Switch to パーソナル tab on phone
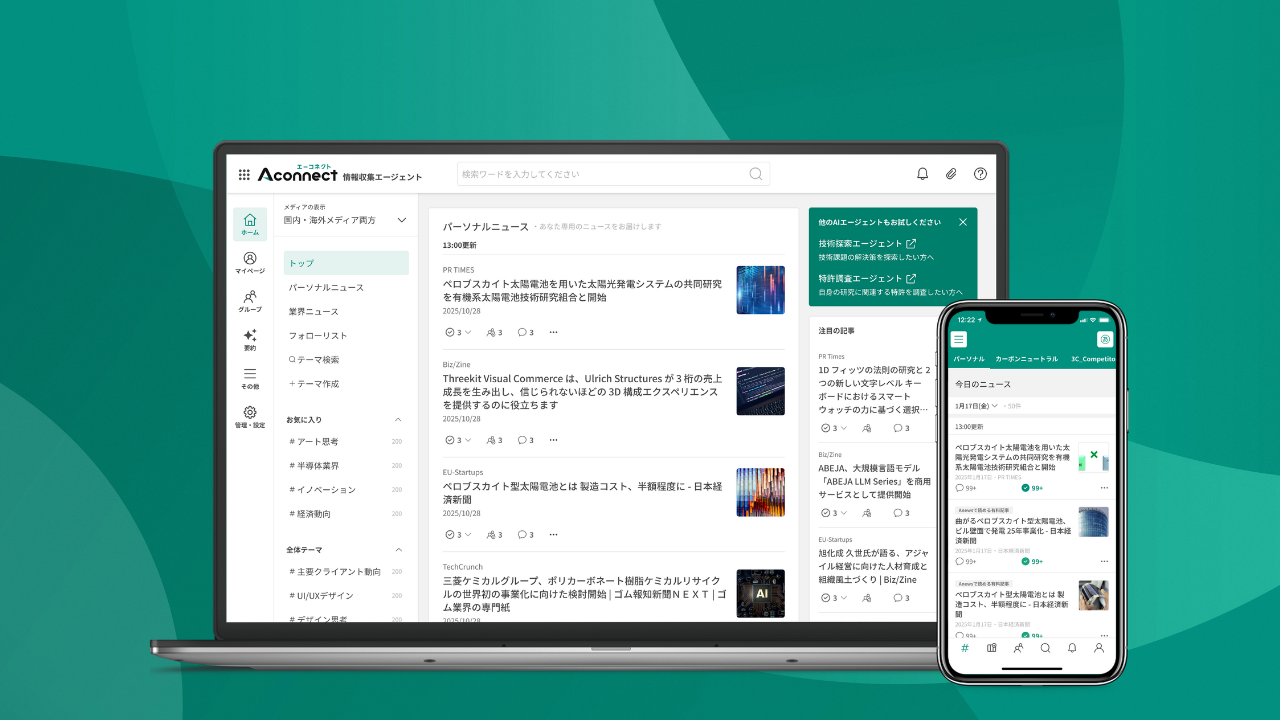This screenshot has width=1280, height=720. click(969, 359)
